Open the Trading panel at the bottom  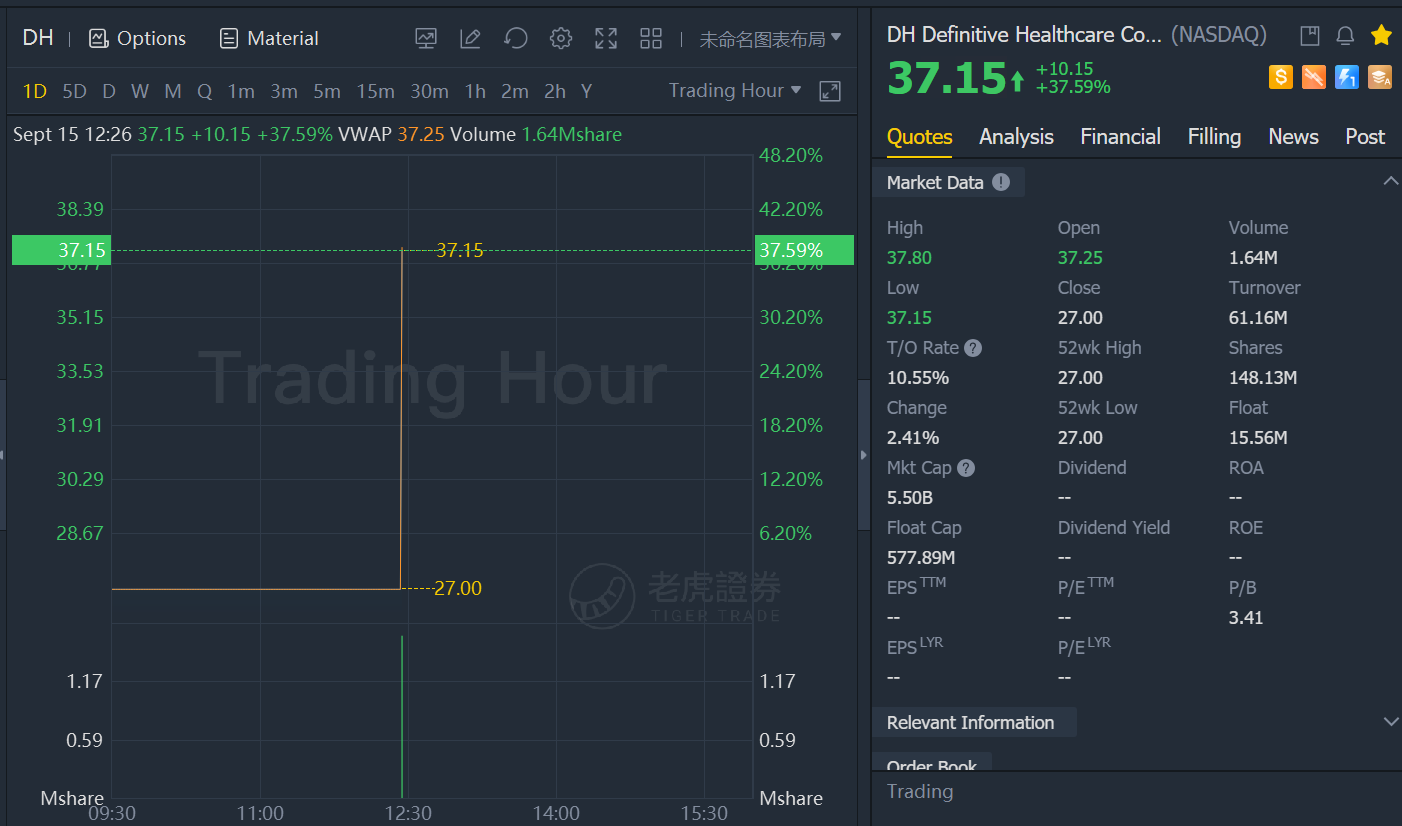tap(920, 792)
